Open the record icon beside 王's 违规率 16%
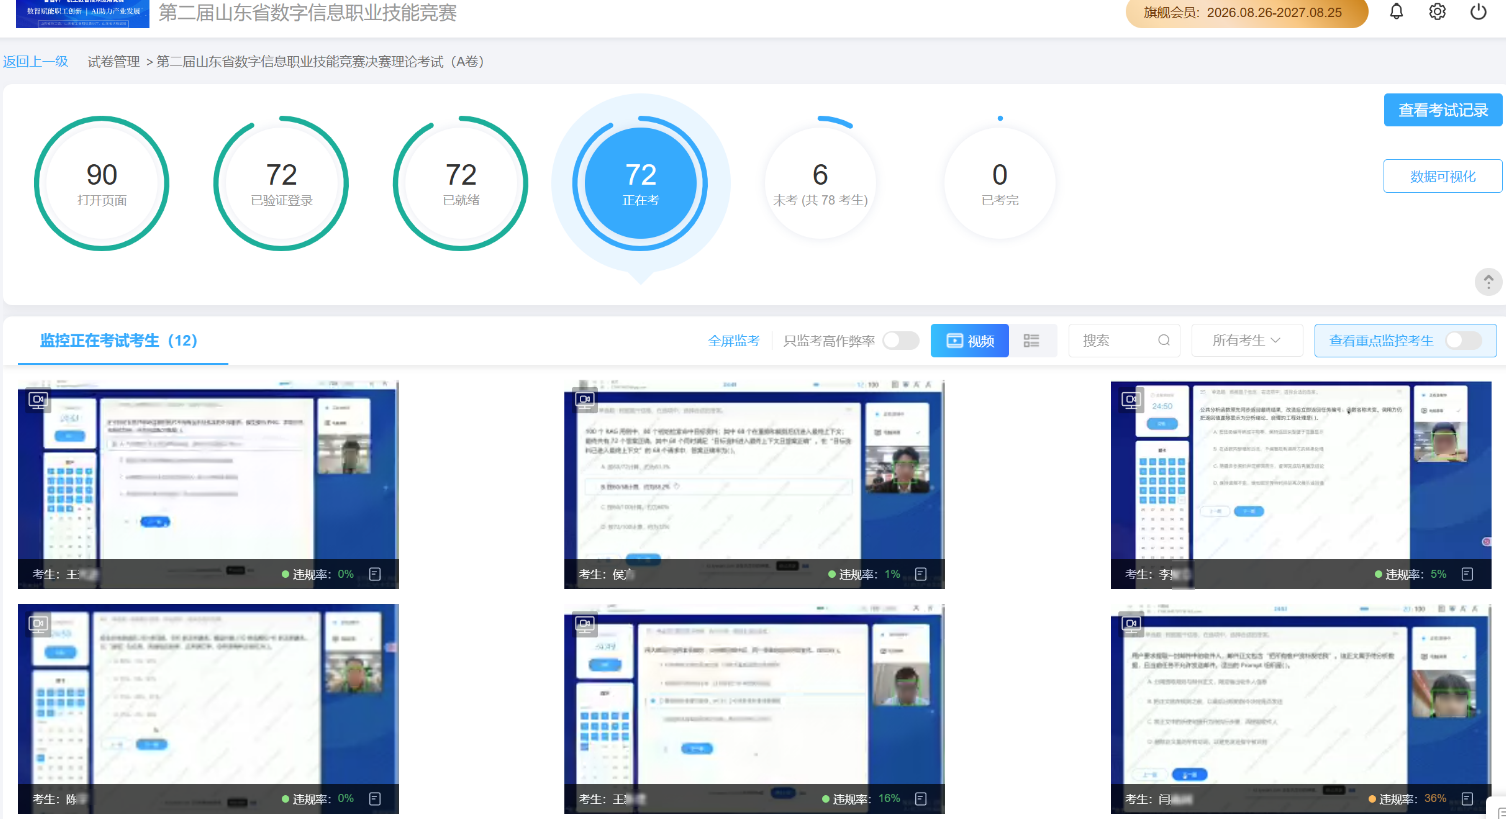The width and height of the screenshot is (1506, 819). (921, 799)
